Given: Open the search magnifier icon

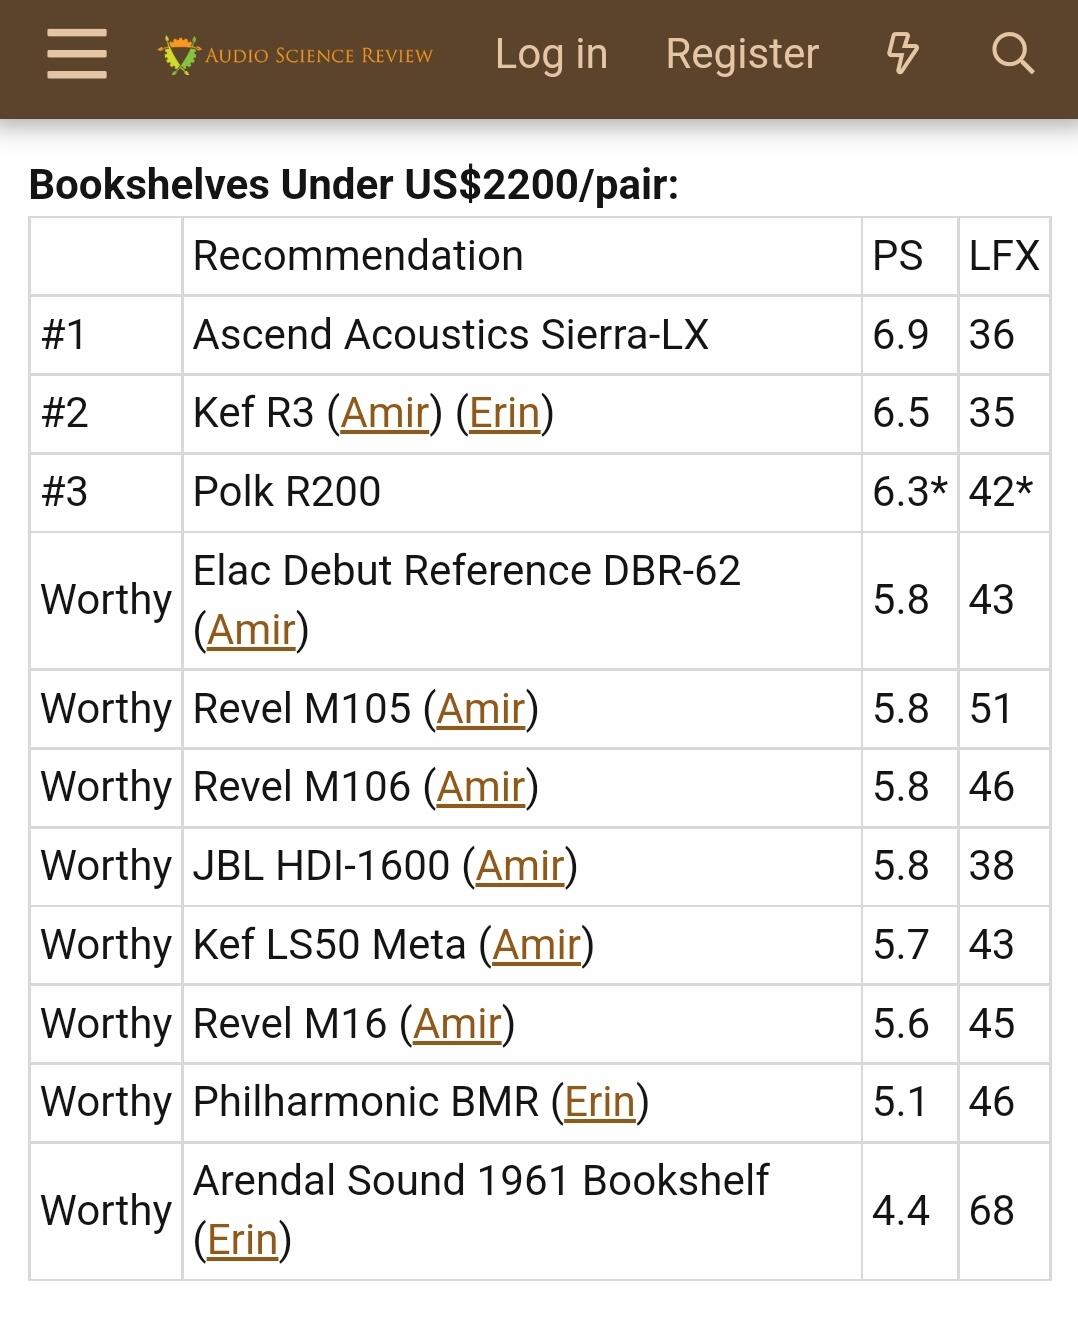Looking at the screenshot, I should [x=1012, y=54].
